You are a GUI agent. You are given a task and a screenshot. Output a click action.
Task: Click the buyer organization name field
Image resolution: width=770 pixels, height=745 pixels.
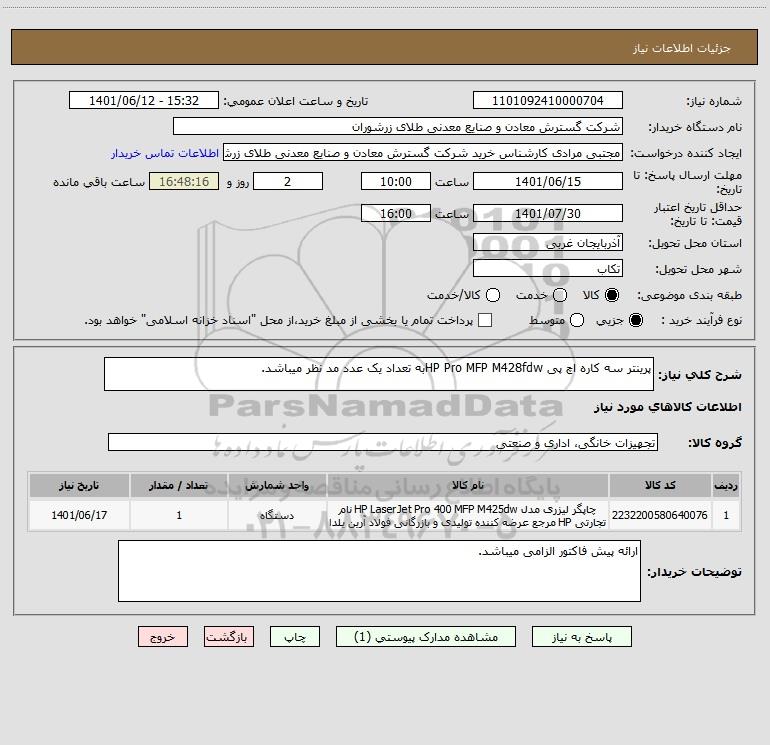click(398, 127)
